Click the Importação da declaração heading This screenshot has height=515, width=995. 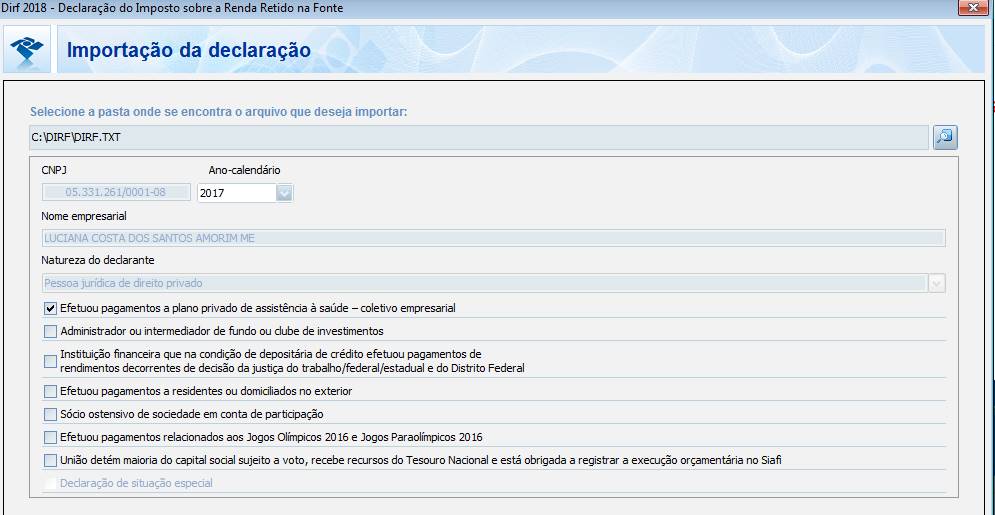click(x=188, y=49)
